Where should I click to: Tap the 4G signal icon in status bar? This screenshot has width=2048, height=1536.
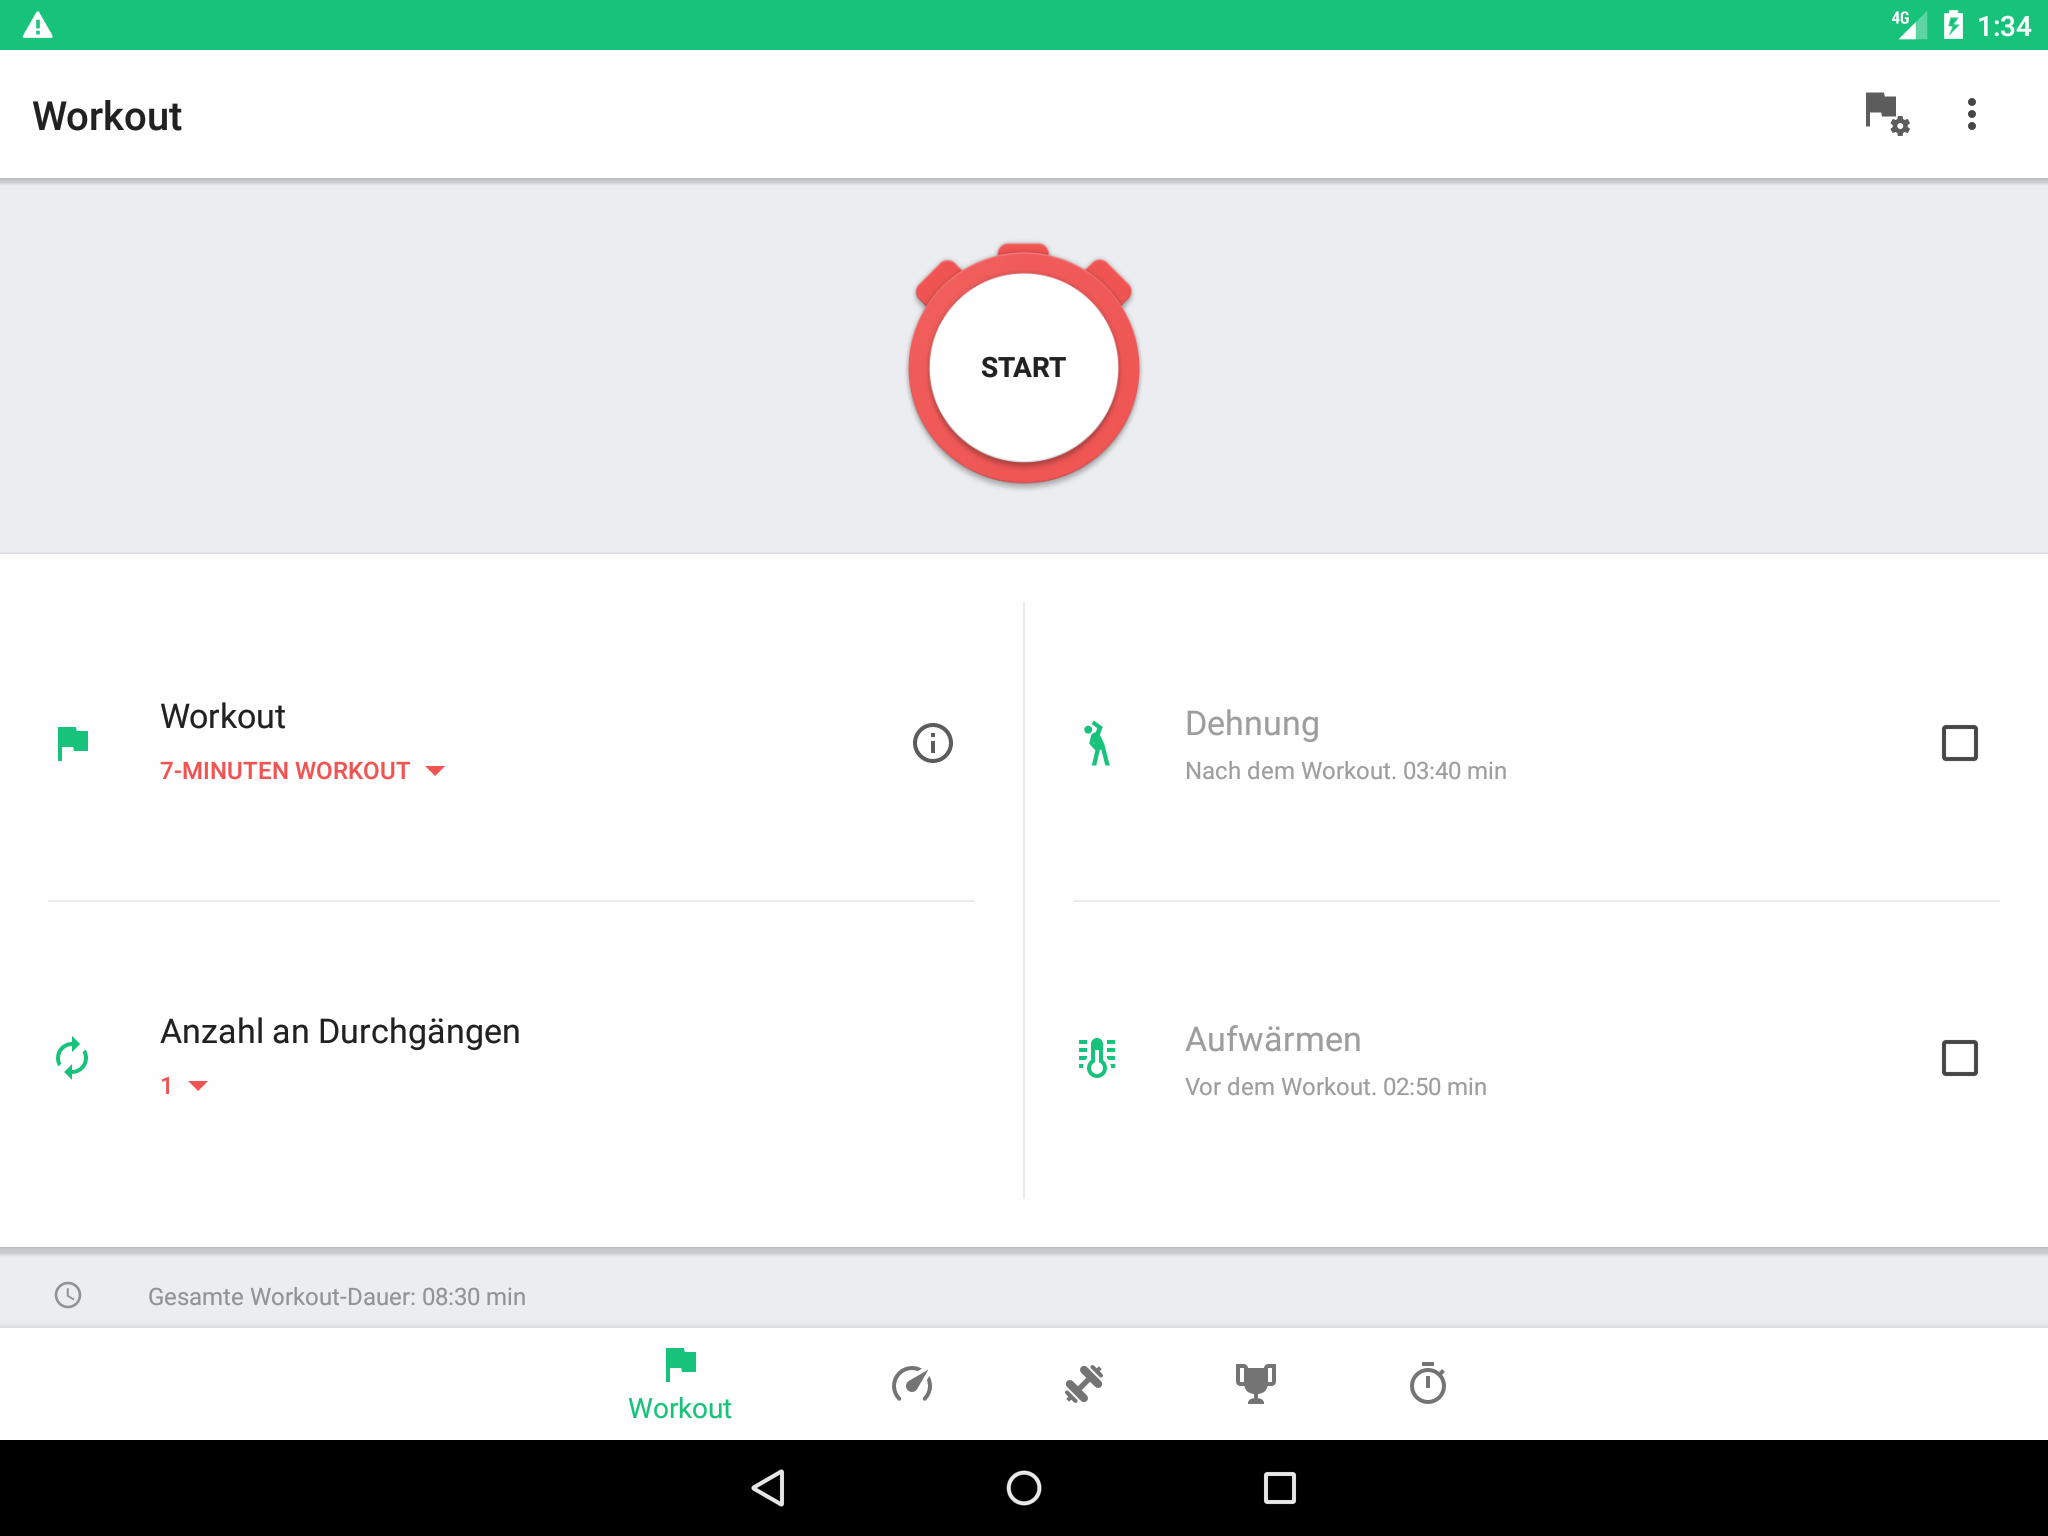tap(1908, 24)
